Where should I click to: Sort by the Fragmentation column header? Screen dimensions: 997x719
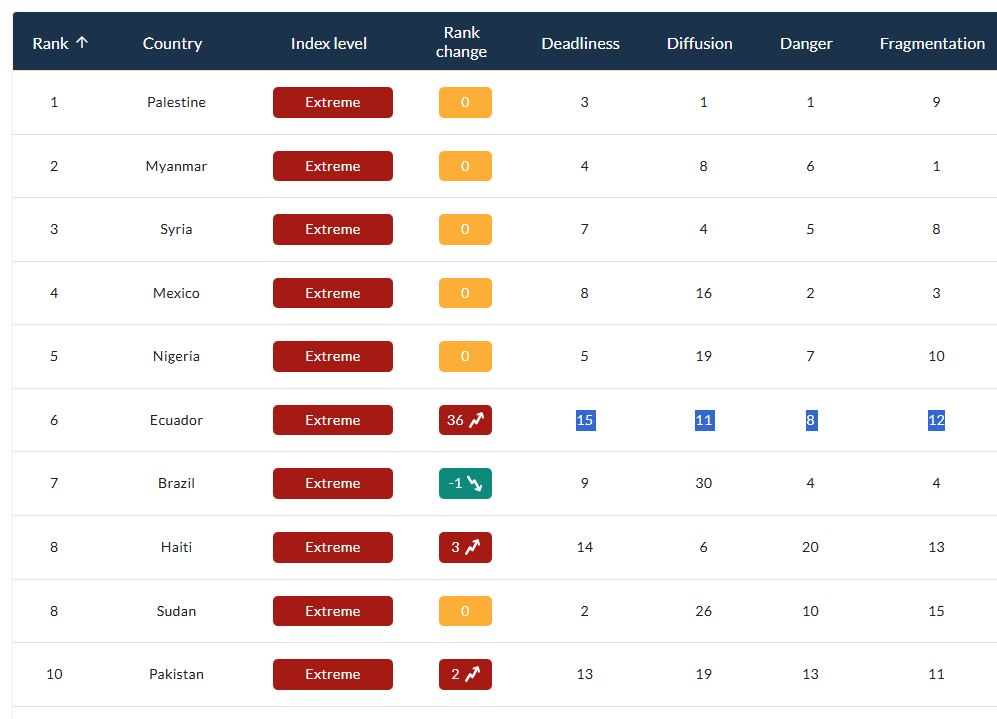932,43
